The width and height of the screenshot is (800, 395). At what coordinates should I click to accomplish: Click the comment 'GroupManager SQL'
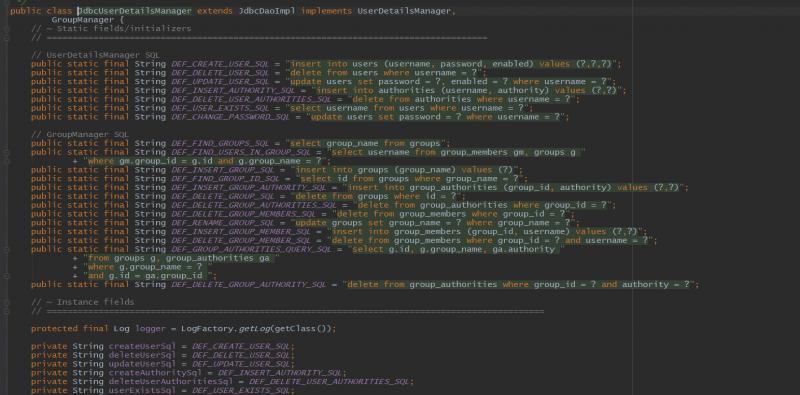[x=88, y=135]
